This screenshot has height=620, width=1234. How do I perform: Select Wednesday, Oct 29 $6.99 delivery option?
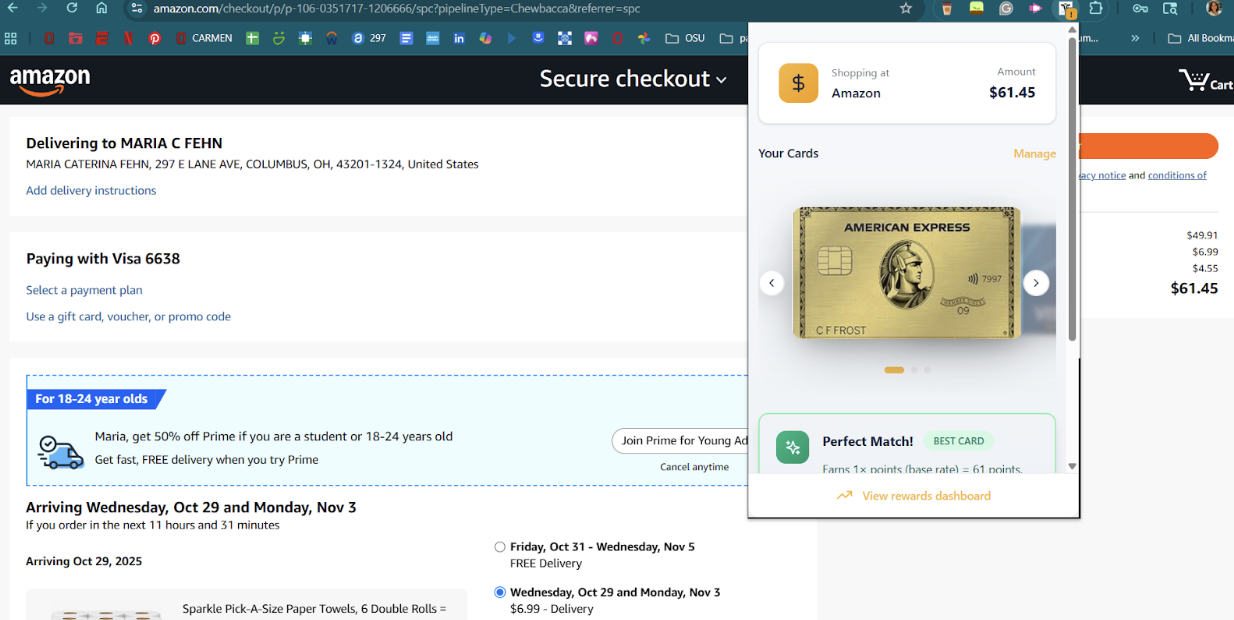pos(500,592)
